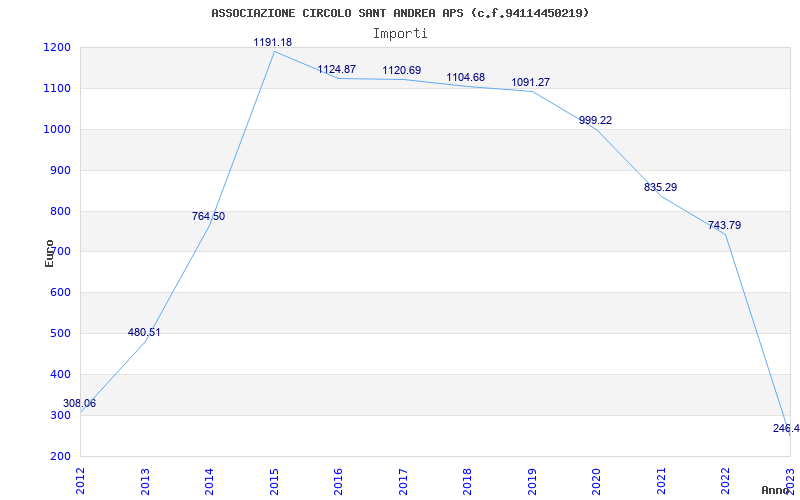Viewport: 800px width, 500px height.
Task: Click the 800 y-axis tick label
Action: (60, 211)
